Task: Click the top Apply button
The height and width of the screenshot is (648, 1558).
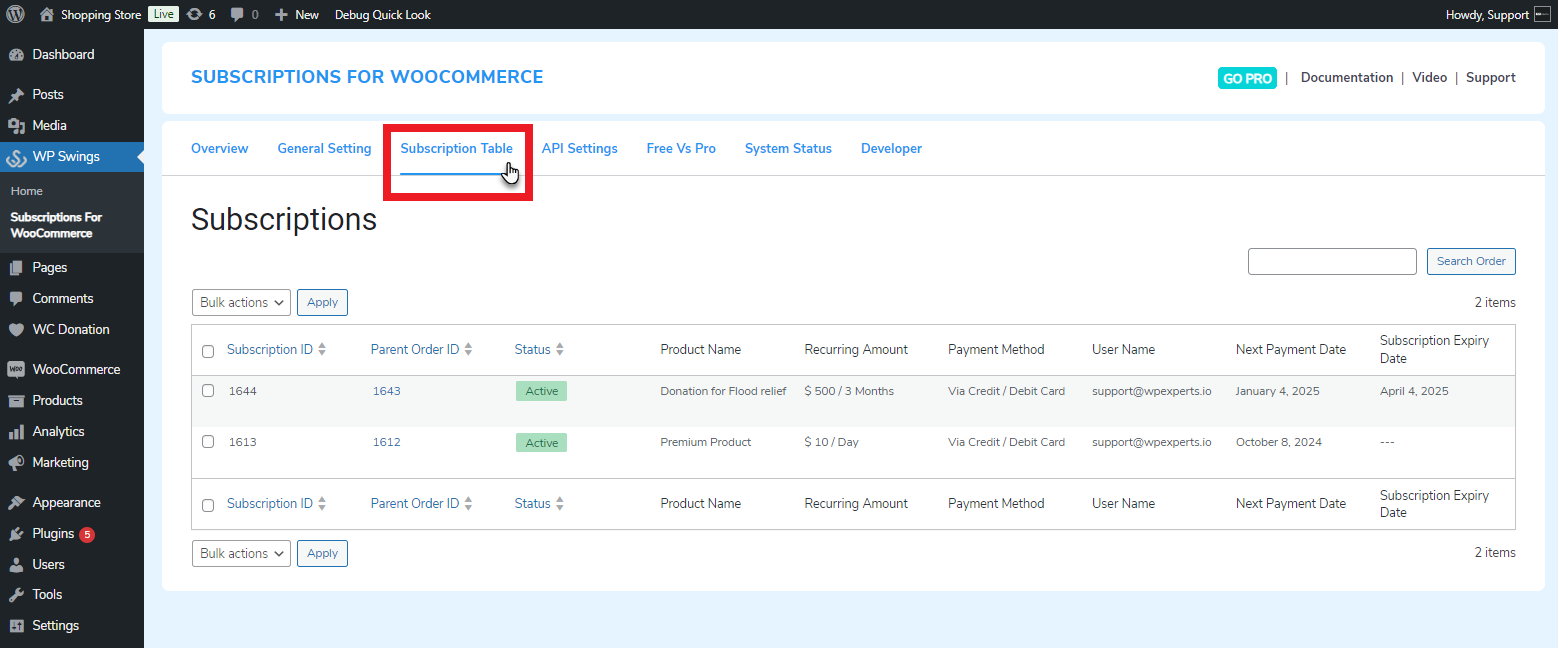Action: [322, 302]
